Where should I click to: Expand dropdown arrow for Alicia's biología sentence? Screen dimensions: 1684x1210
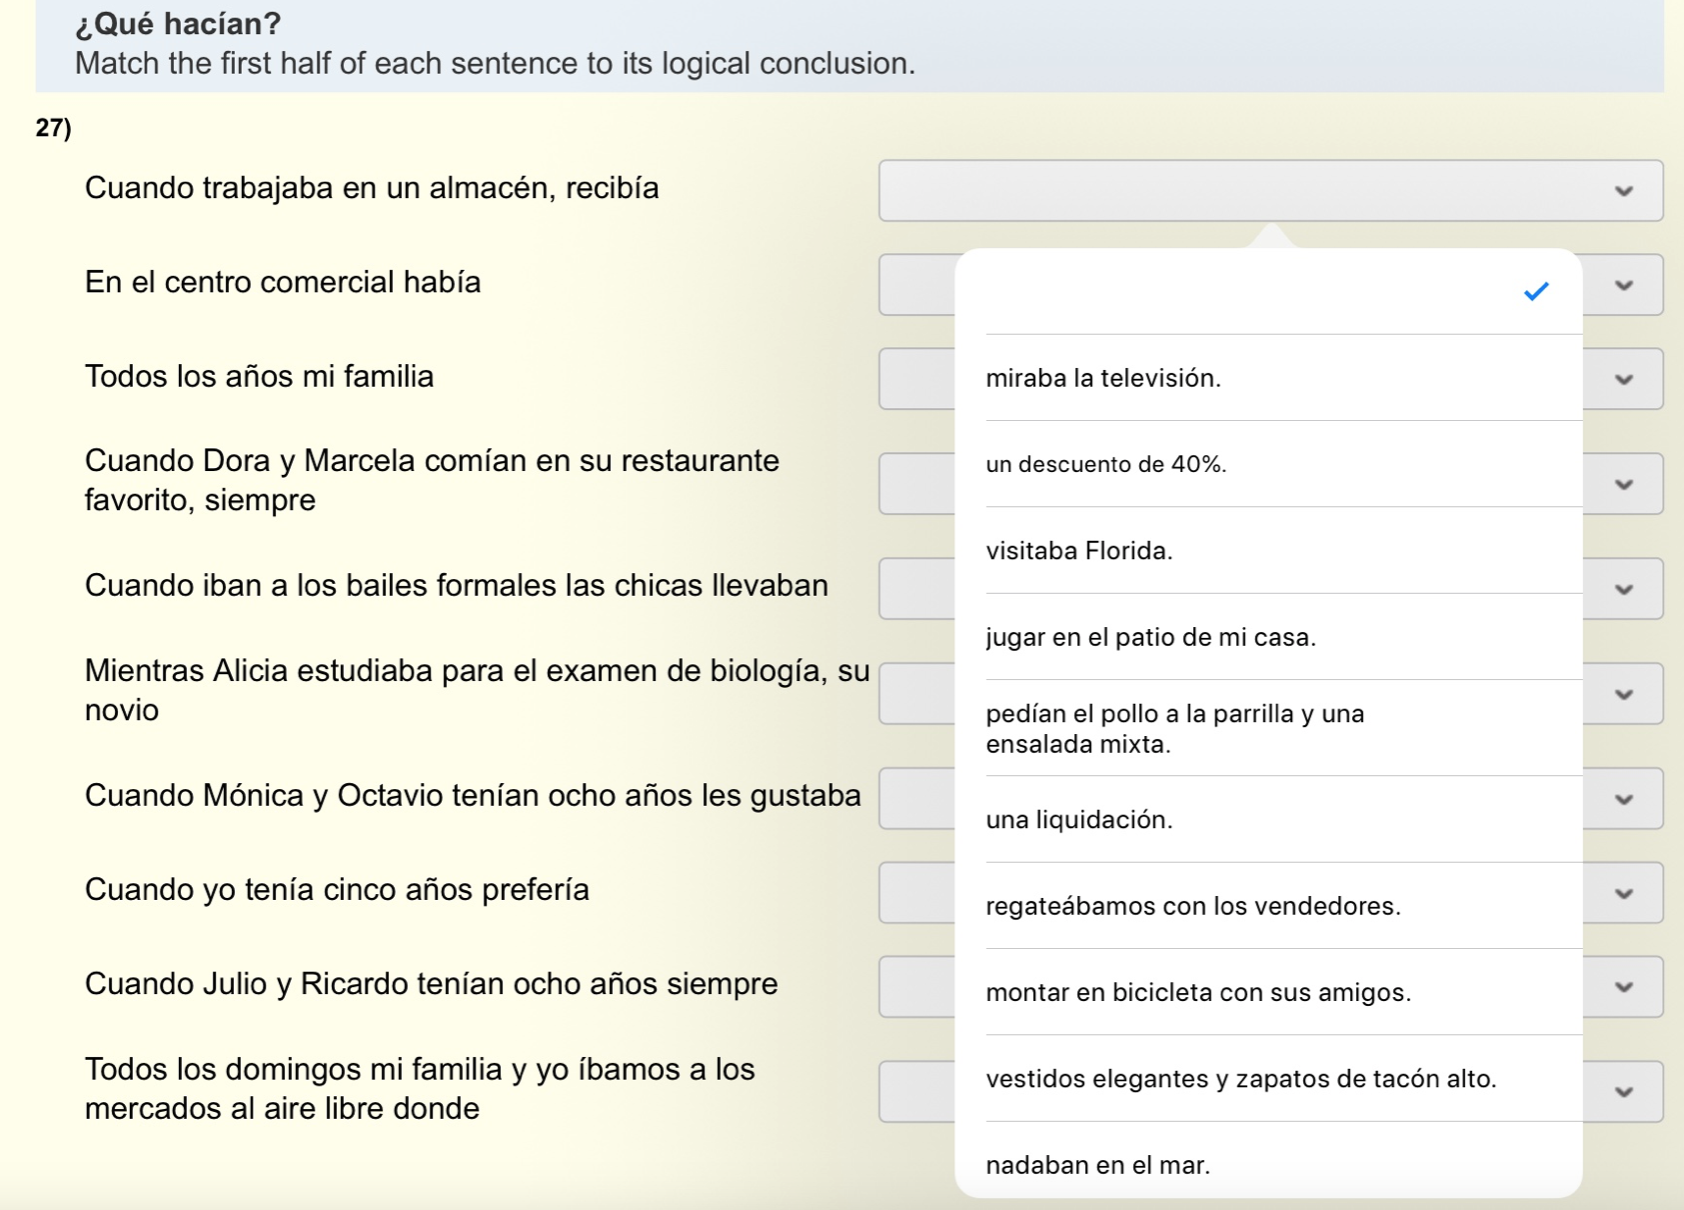click(1623, 694)
